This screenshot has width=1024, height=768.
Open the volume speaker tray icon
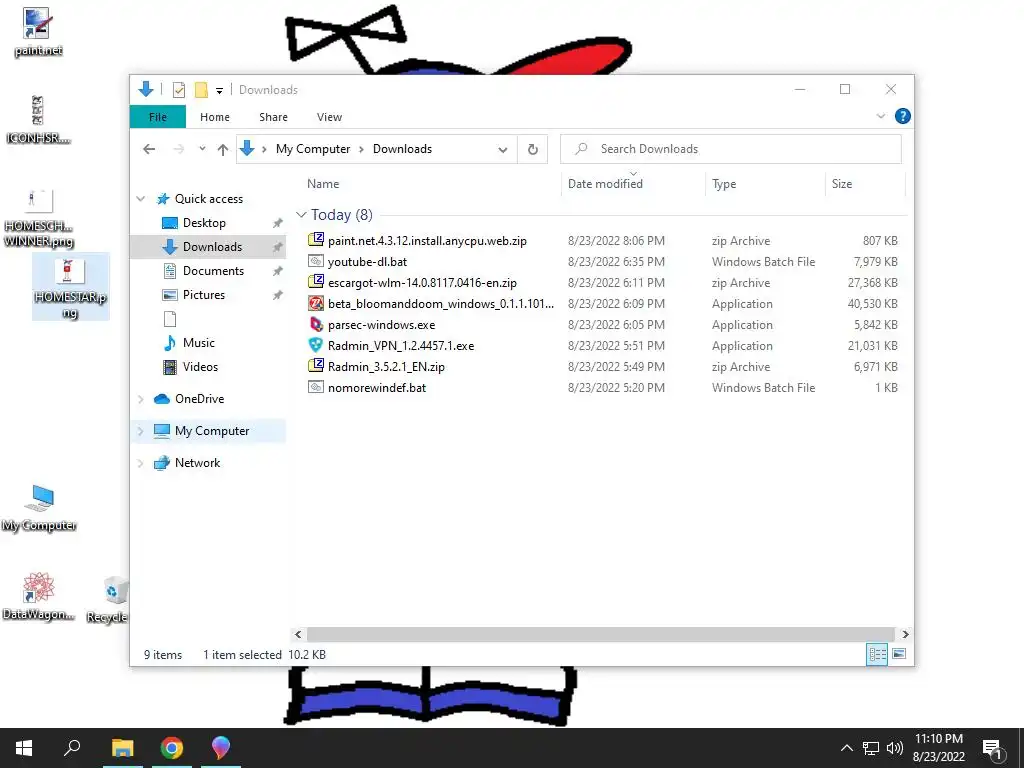click(x=895, y=748)
